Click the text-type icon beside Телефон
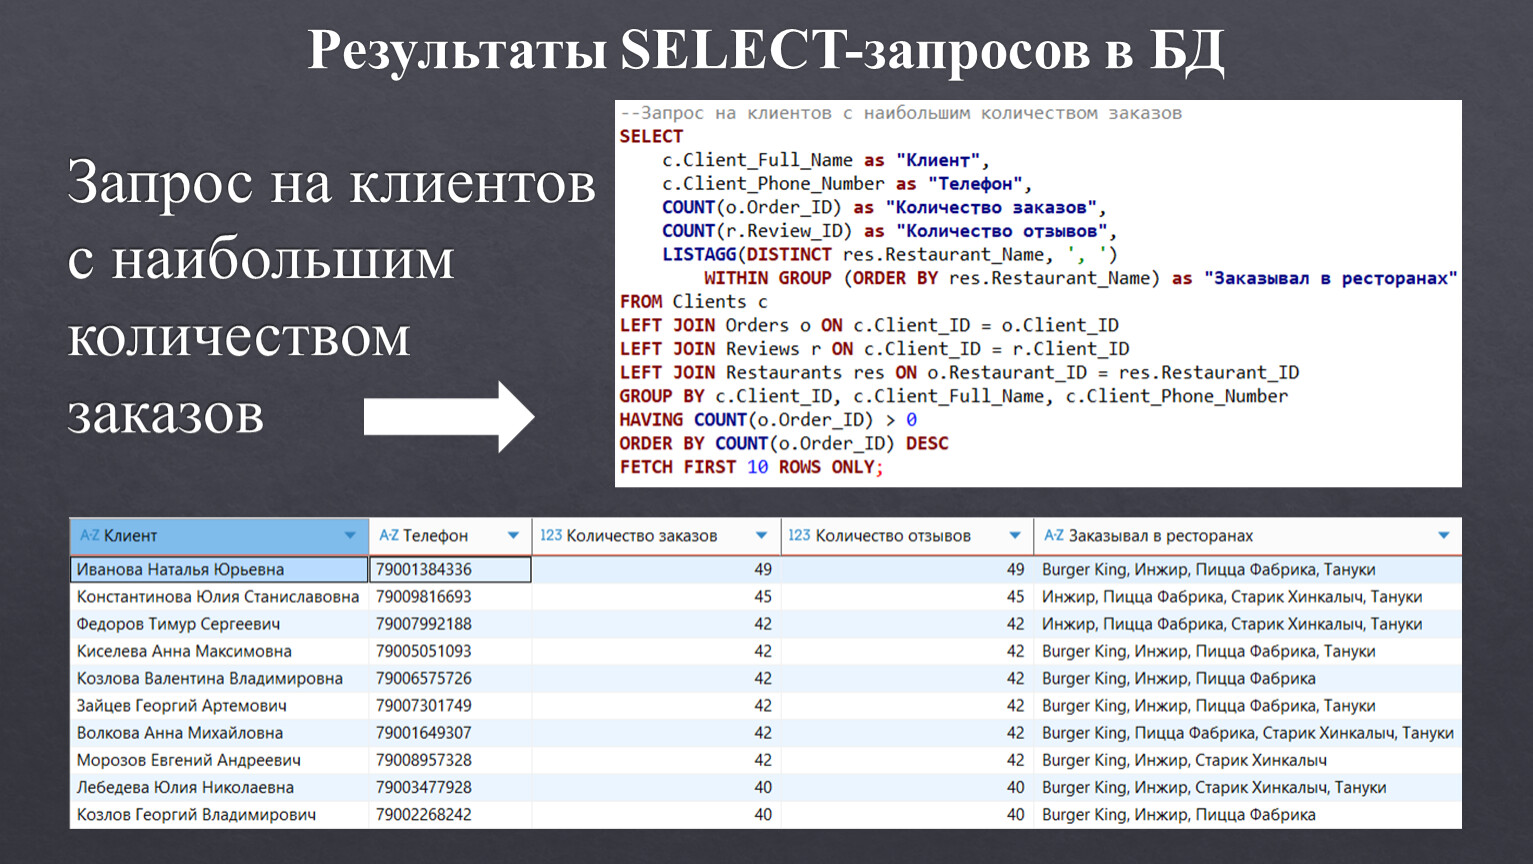This screenshot has height=864, width=1533. click(388, 536)
